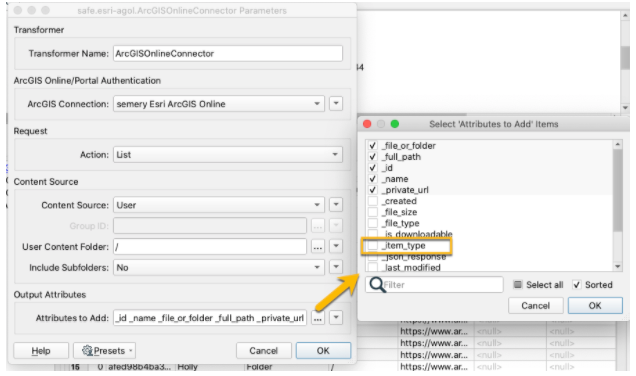Open options arrow beside ArcGIS Connection
The image size is (636, 376).
[336, 103]
